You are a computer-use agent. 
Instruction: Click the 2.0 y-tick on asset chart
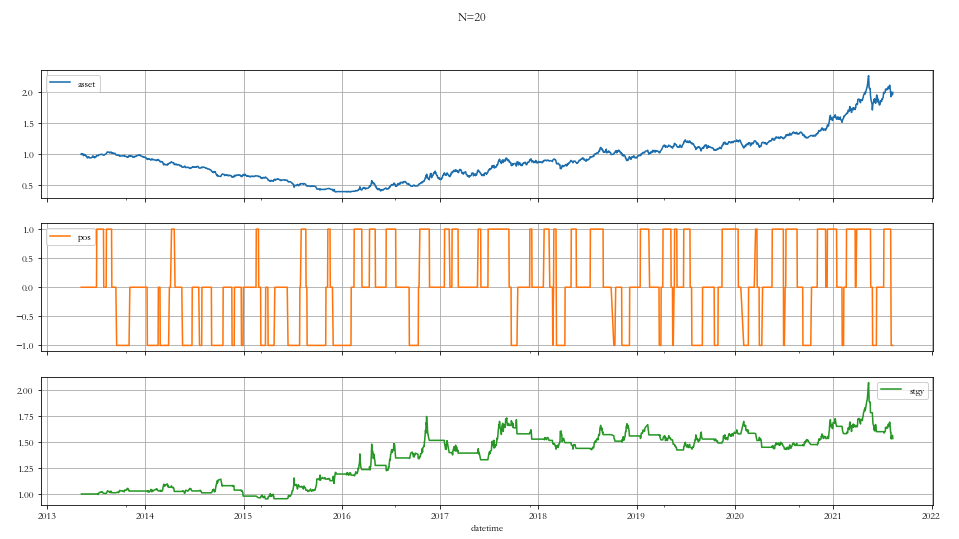point(29,93)
